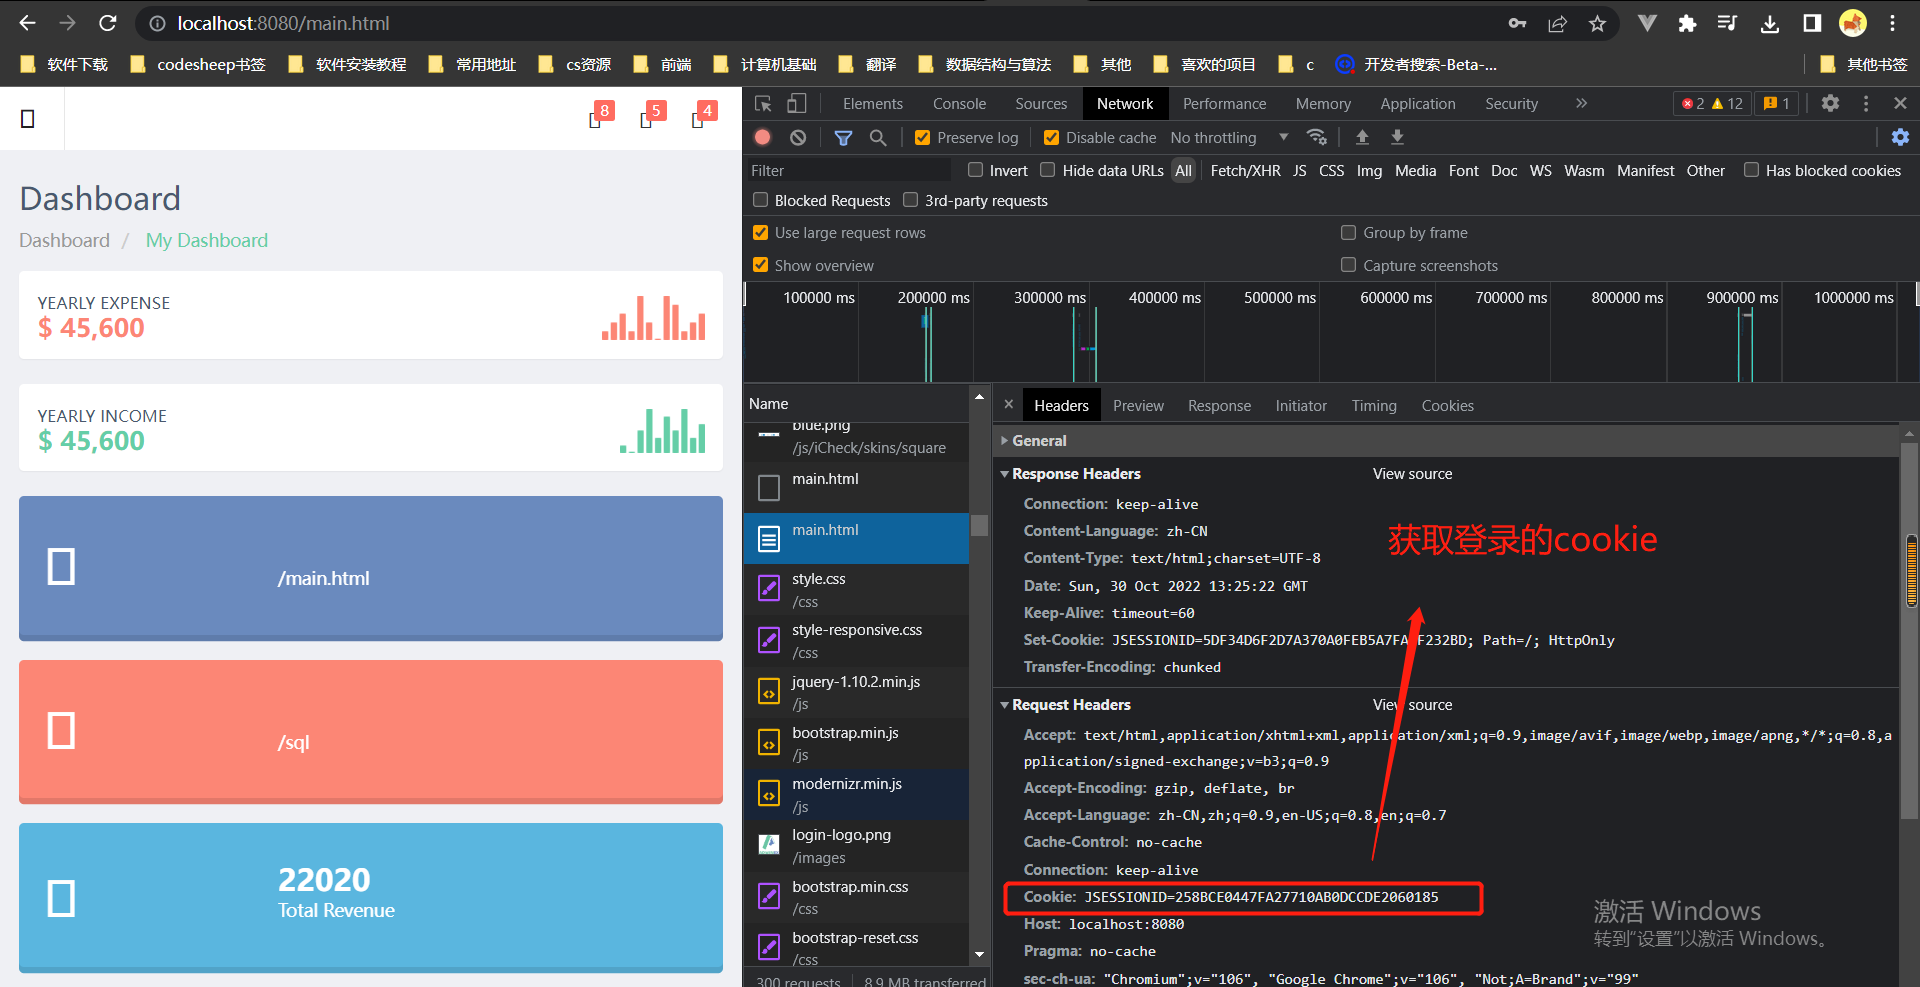The height and width of the screenshot is (987, 1920).
Task: Open the DevTools three-dot customize menu
Action: click(x=1866, y=103)
